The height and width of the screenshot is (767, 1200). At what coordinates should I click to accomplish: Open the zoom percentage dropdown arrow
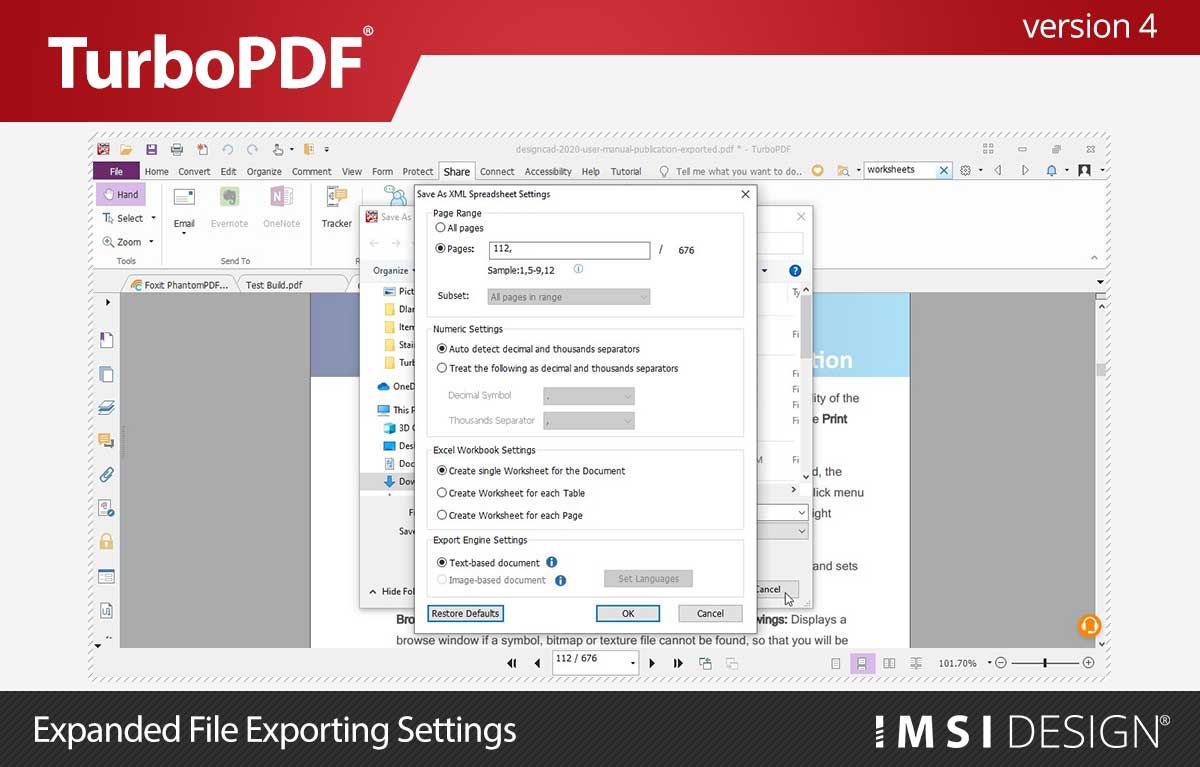pyautogui.click(x=989, y=663)
